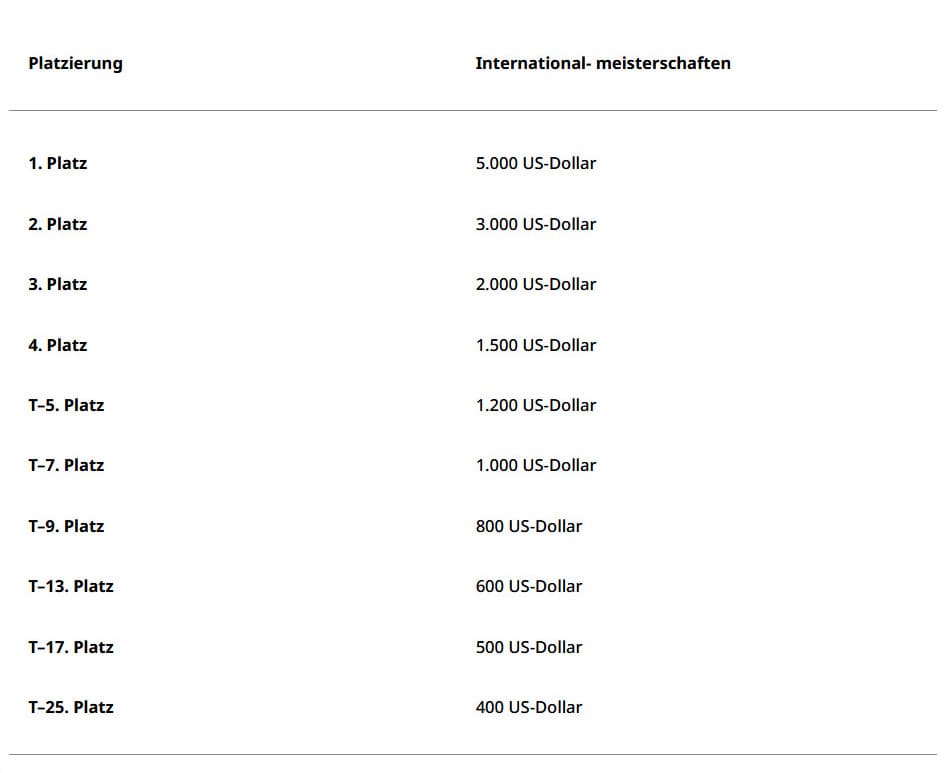This screenshot has width=944, height=773.
Task: Click the 5.000 US-Dollar prize value
Action: click(535, 163)
